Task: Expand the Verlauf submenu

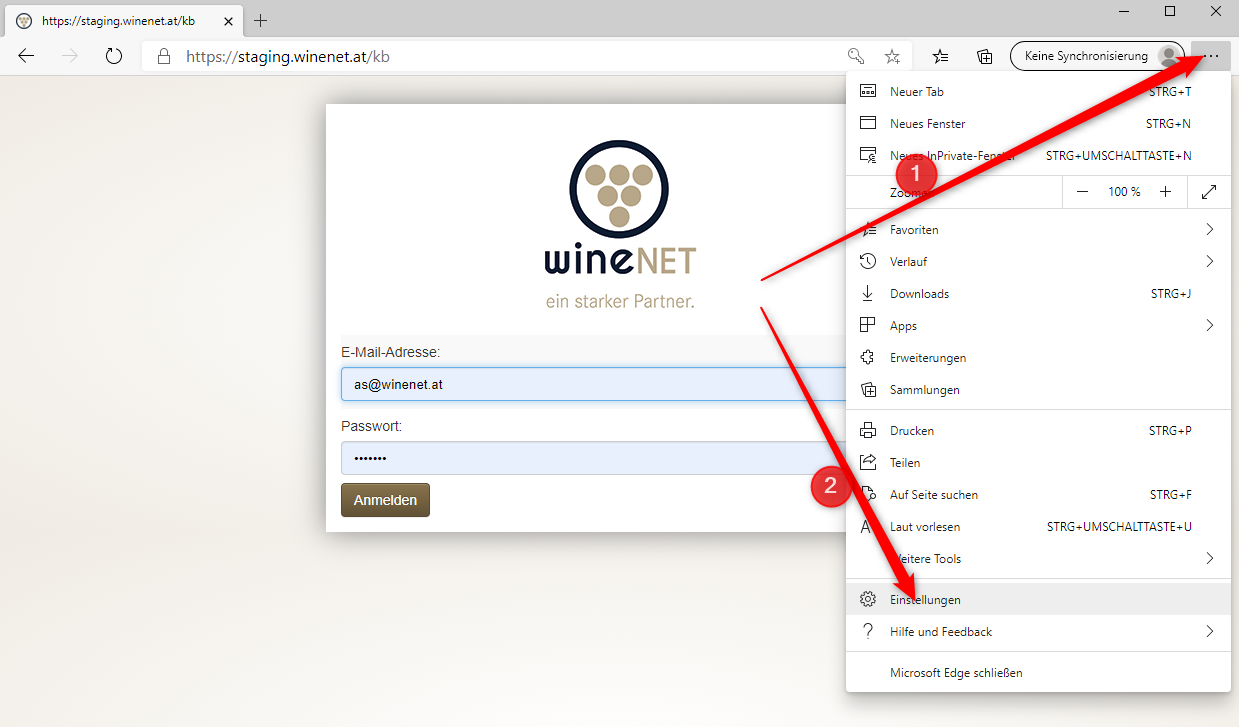Action: 1209,262
